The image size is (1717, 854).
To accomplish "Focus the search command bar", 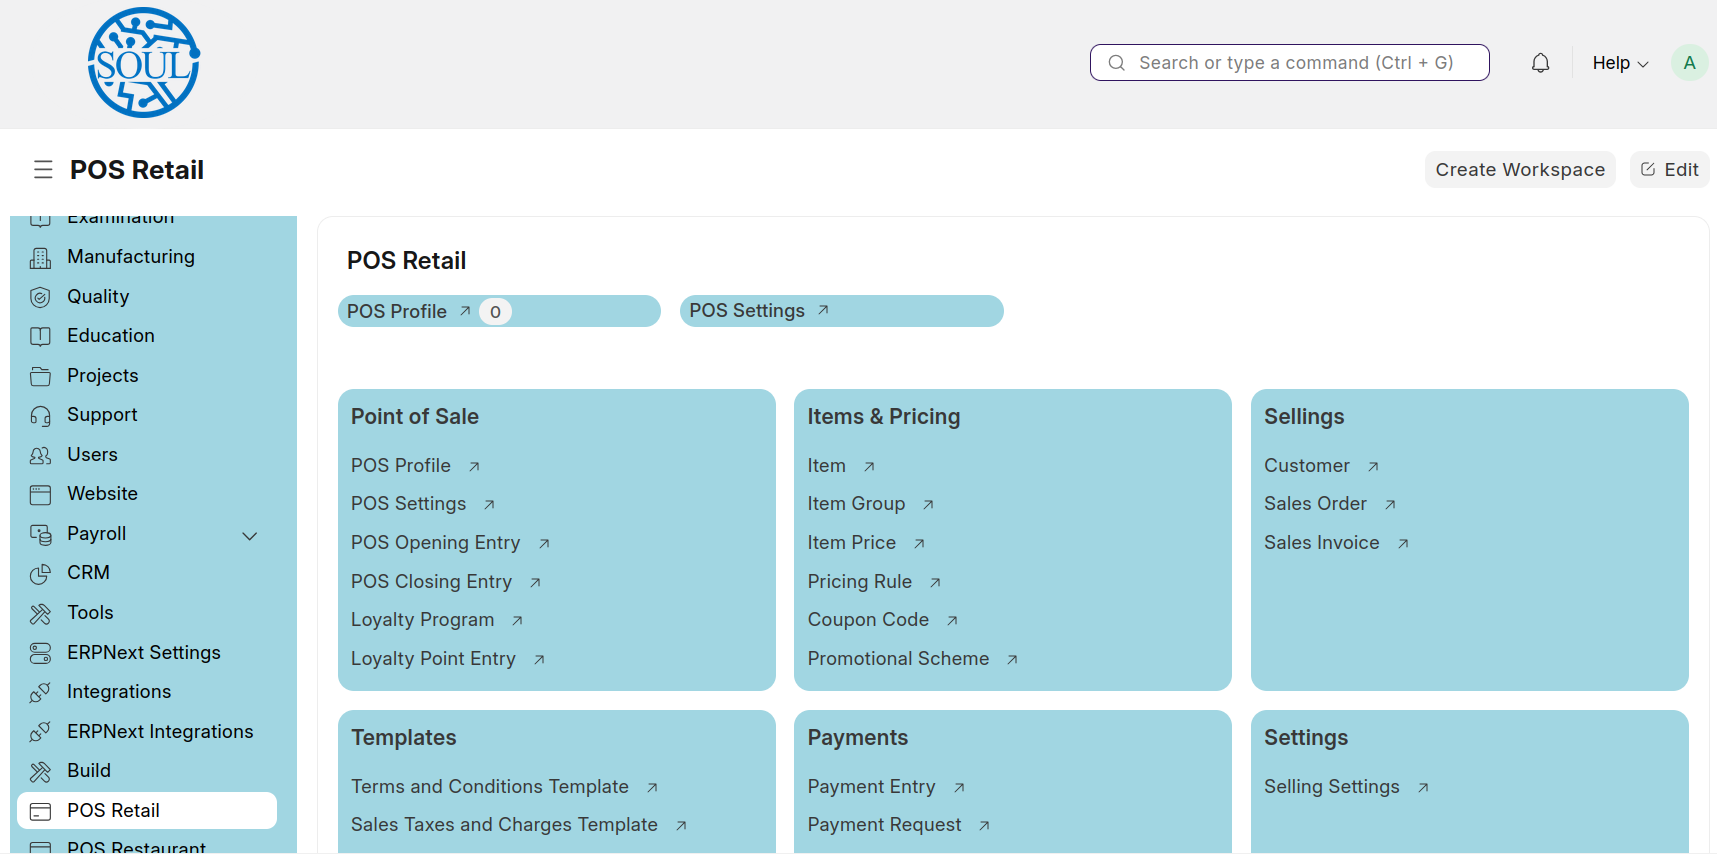I will [1290, 63].
